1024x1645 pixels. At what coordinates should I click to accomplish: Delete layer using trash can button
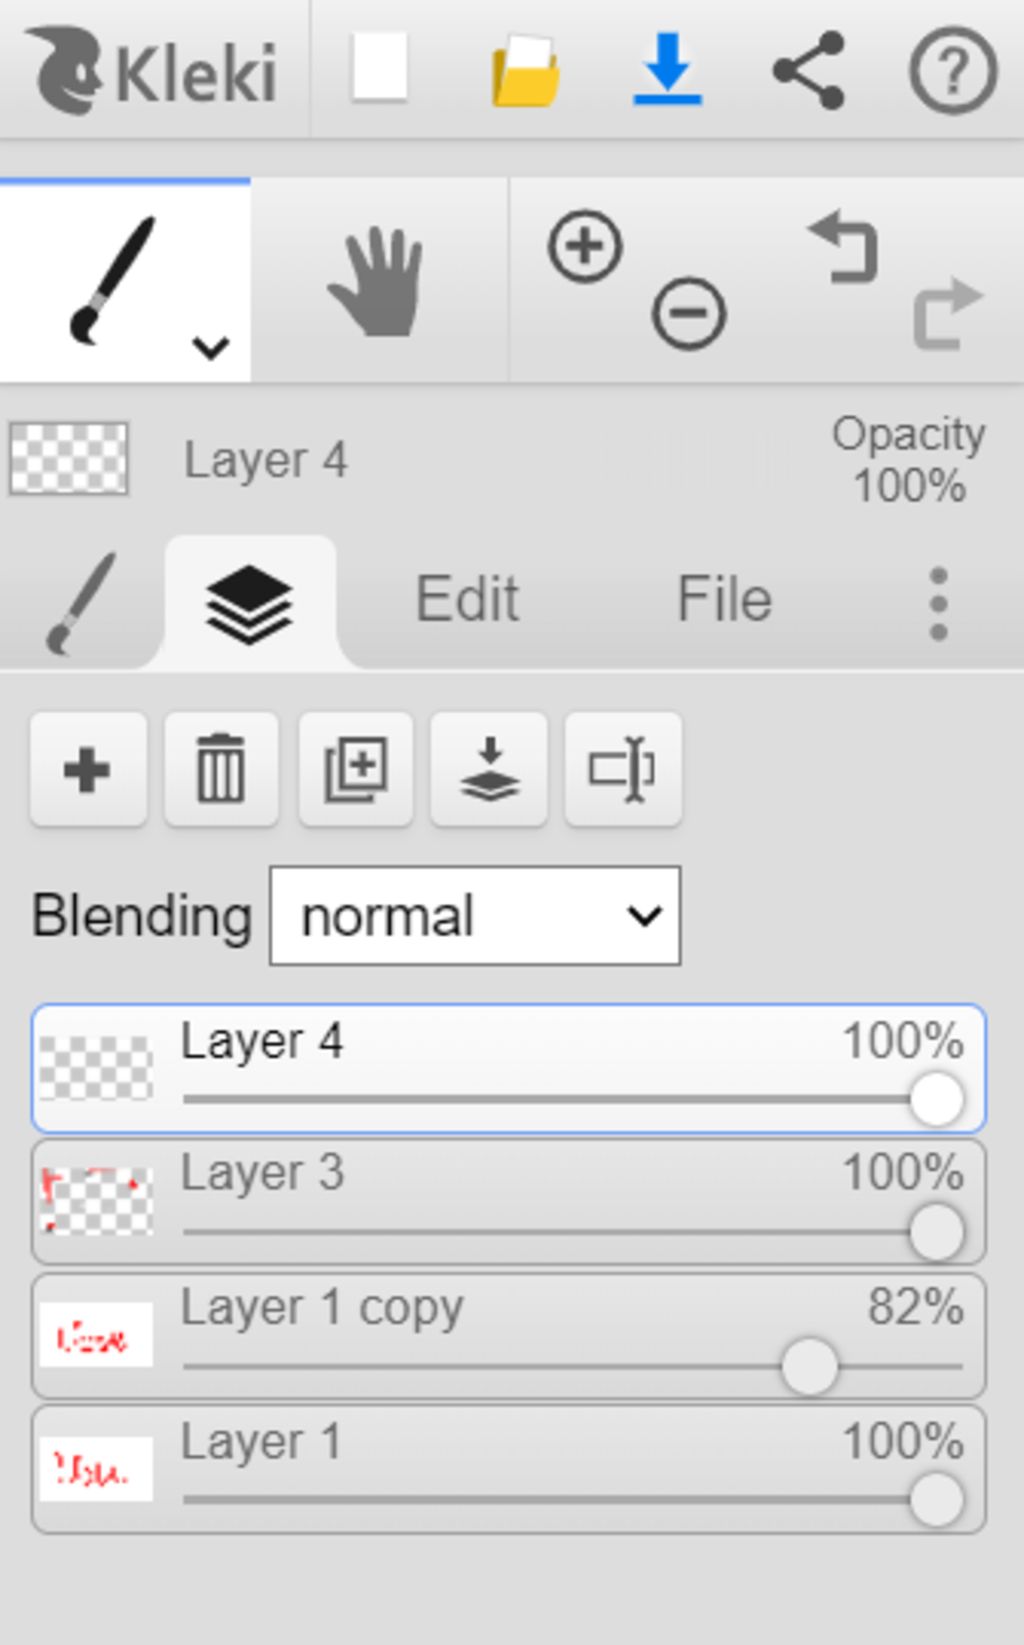pos(221,770)
